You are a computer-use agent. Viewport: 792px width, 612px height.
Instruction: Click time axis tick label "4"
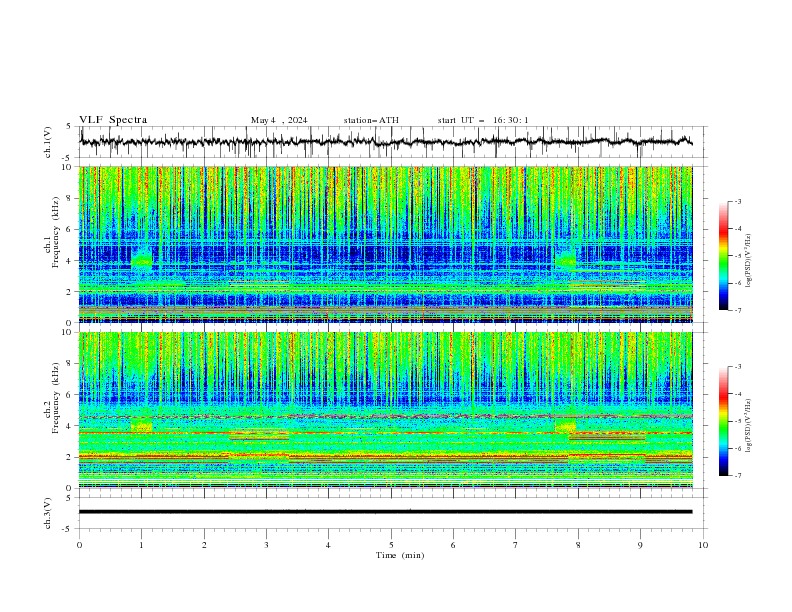328,545
